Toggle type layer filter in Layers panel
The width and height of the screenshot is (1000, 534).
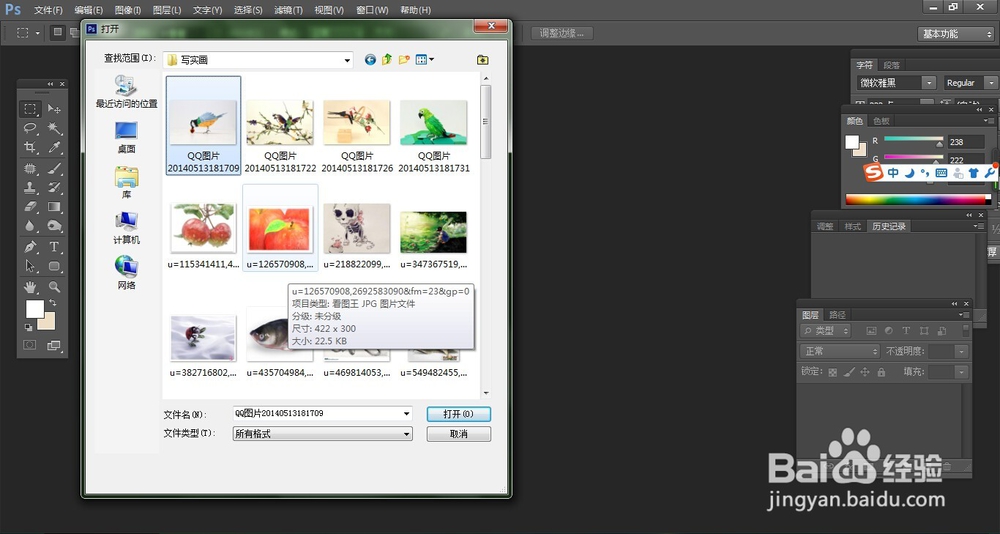coord(906,331)
